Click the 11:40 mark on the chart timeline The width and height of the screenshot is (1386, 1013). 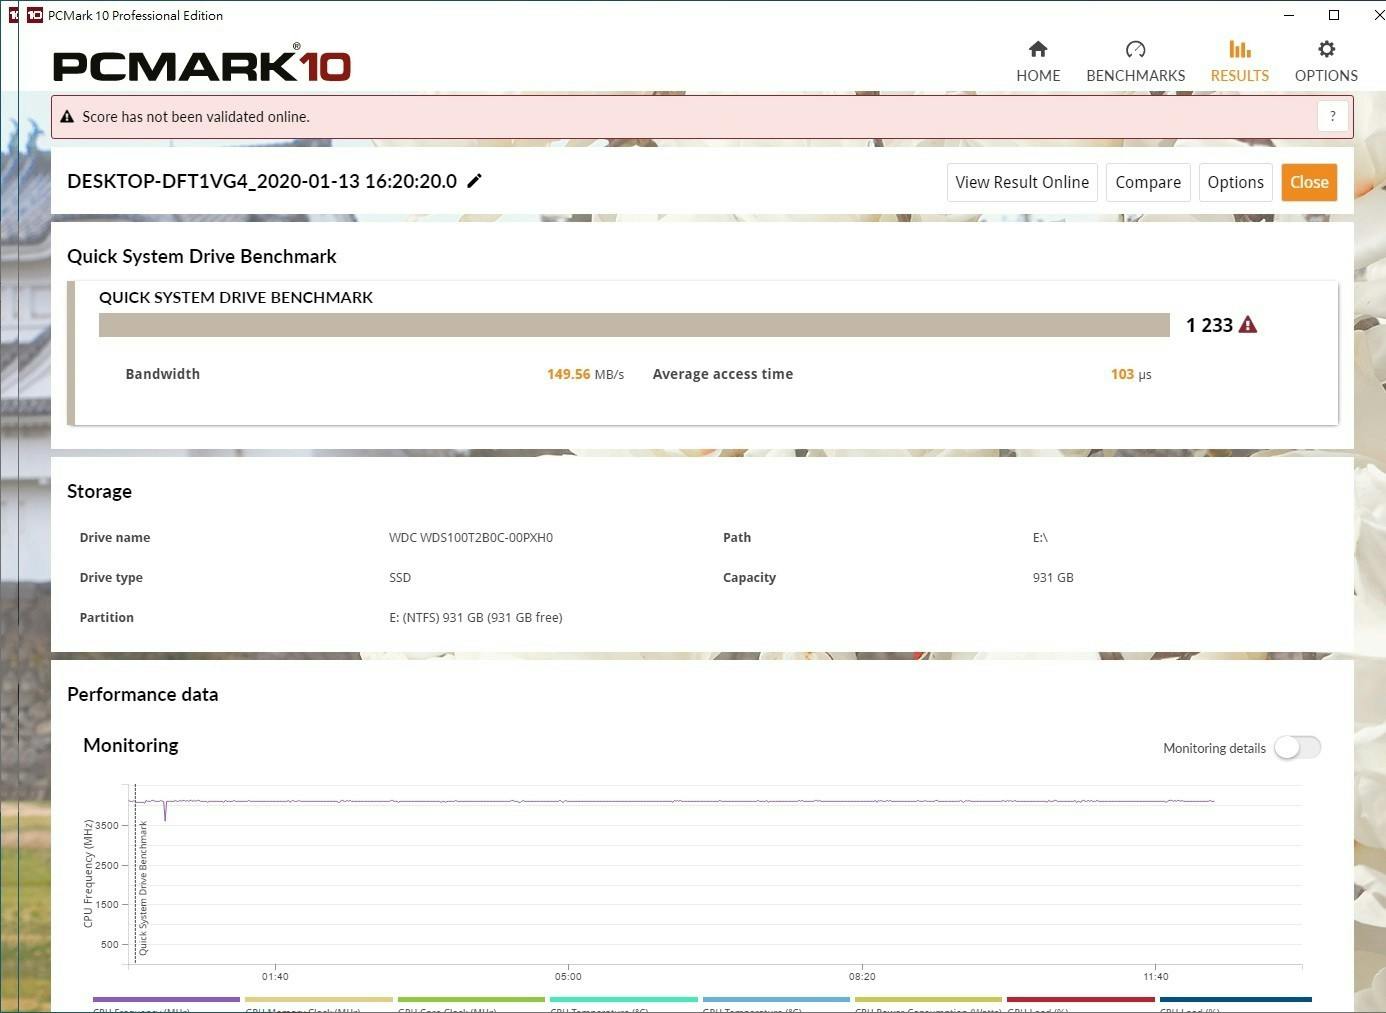point(1156,976)
